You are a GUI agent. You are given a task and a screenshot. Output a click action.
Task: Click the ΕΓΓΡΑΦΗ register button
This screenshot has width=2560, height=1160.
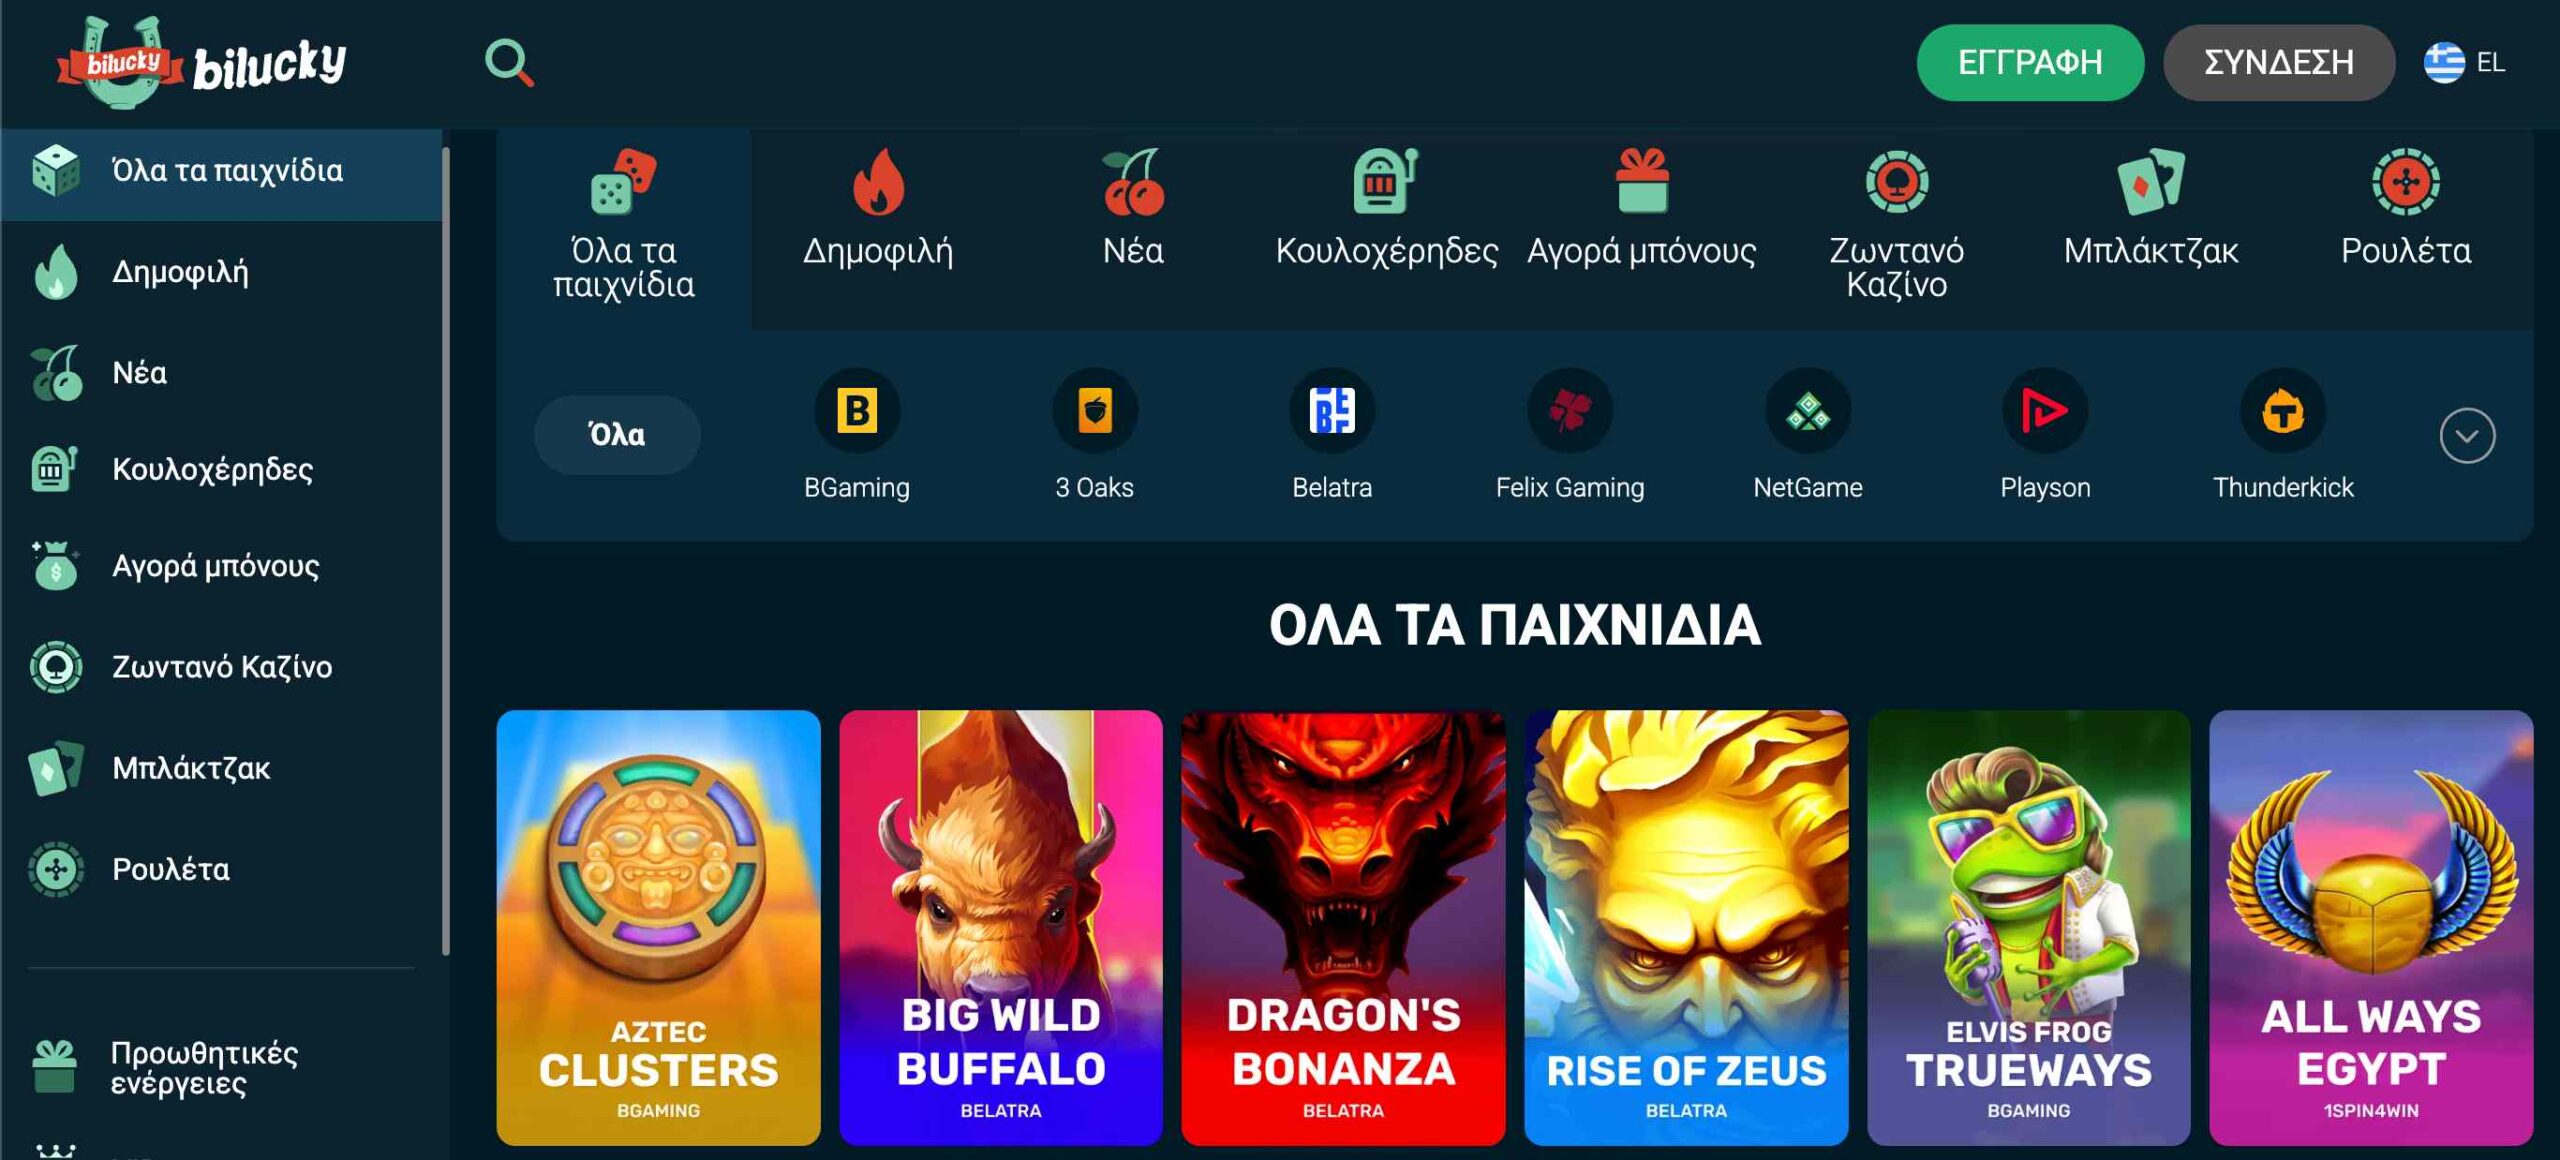2030,62
